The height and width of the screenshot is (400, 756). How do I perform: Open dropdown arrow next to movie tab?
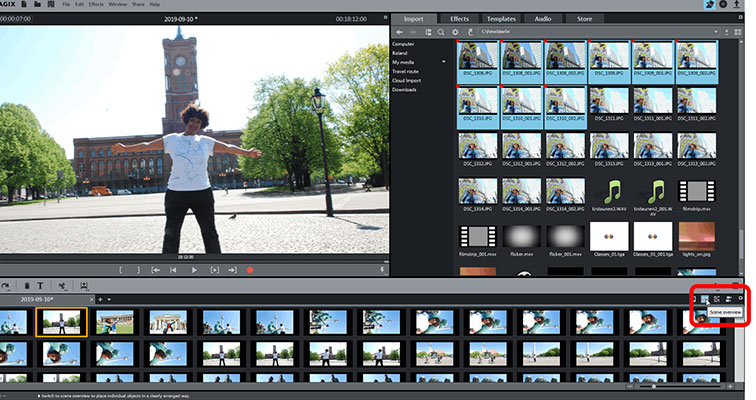(110, 299)
